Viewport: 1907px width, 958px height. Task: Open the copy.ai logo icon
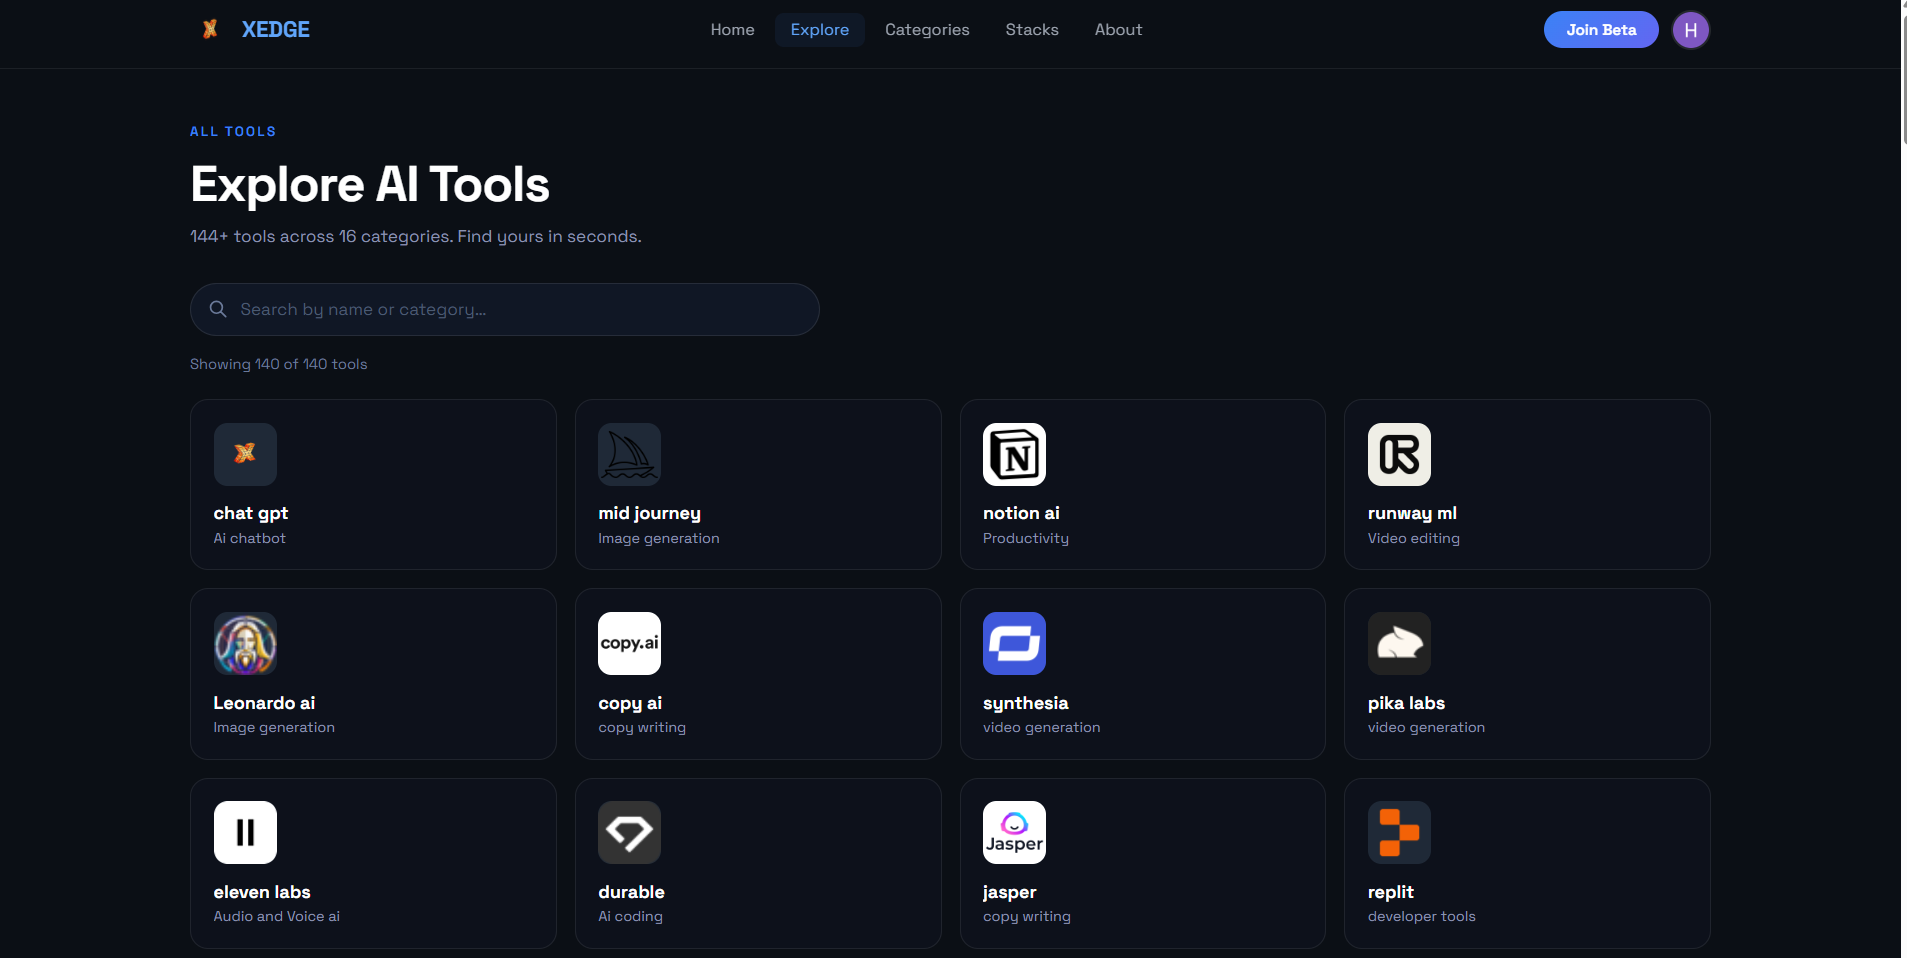click(629, 643)
